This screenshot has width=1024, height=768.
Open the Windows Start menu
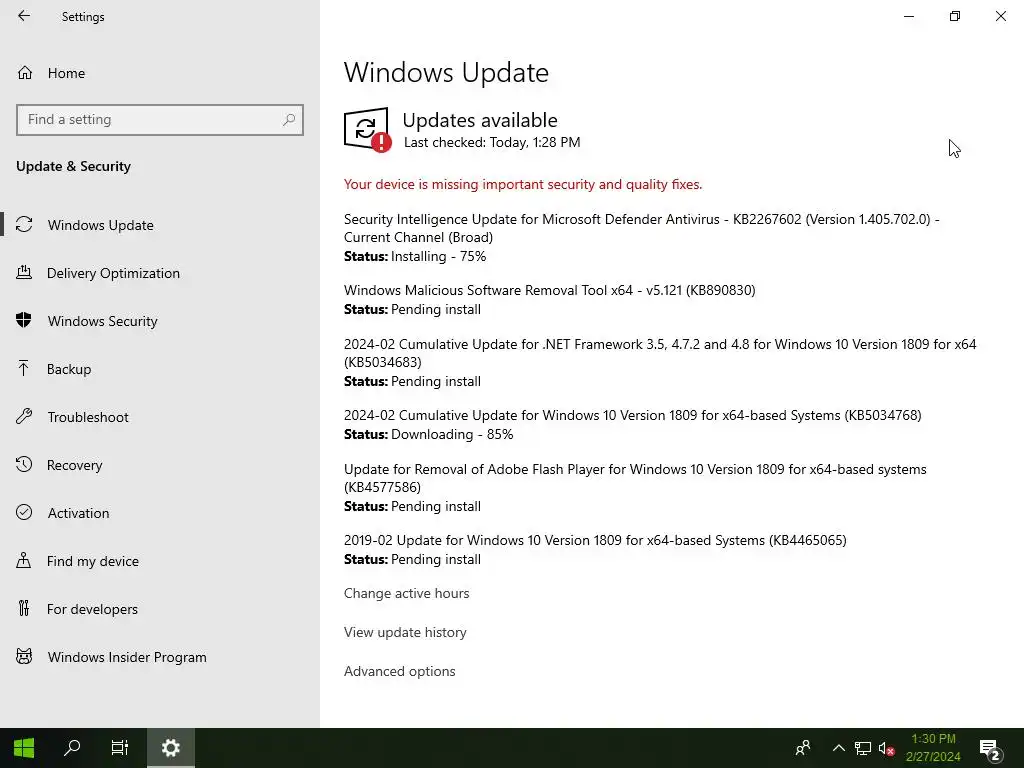click(x=24, y=748)
